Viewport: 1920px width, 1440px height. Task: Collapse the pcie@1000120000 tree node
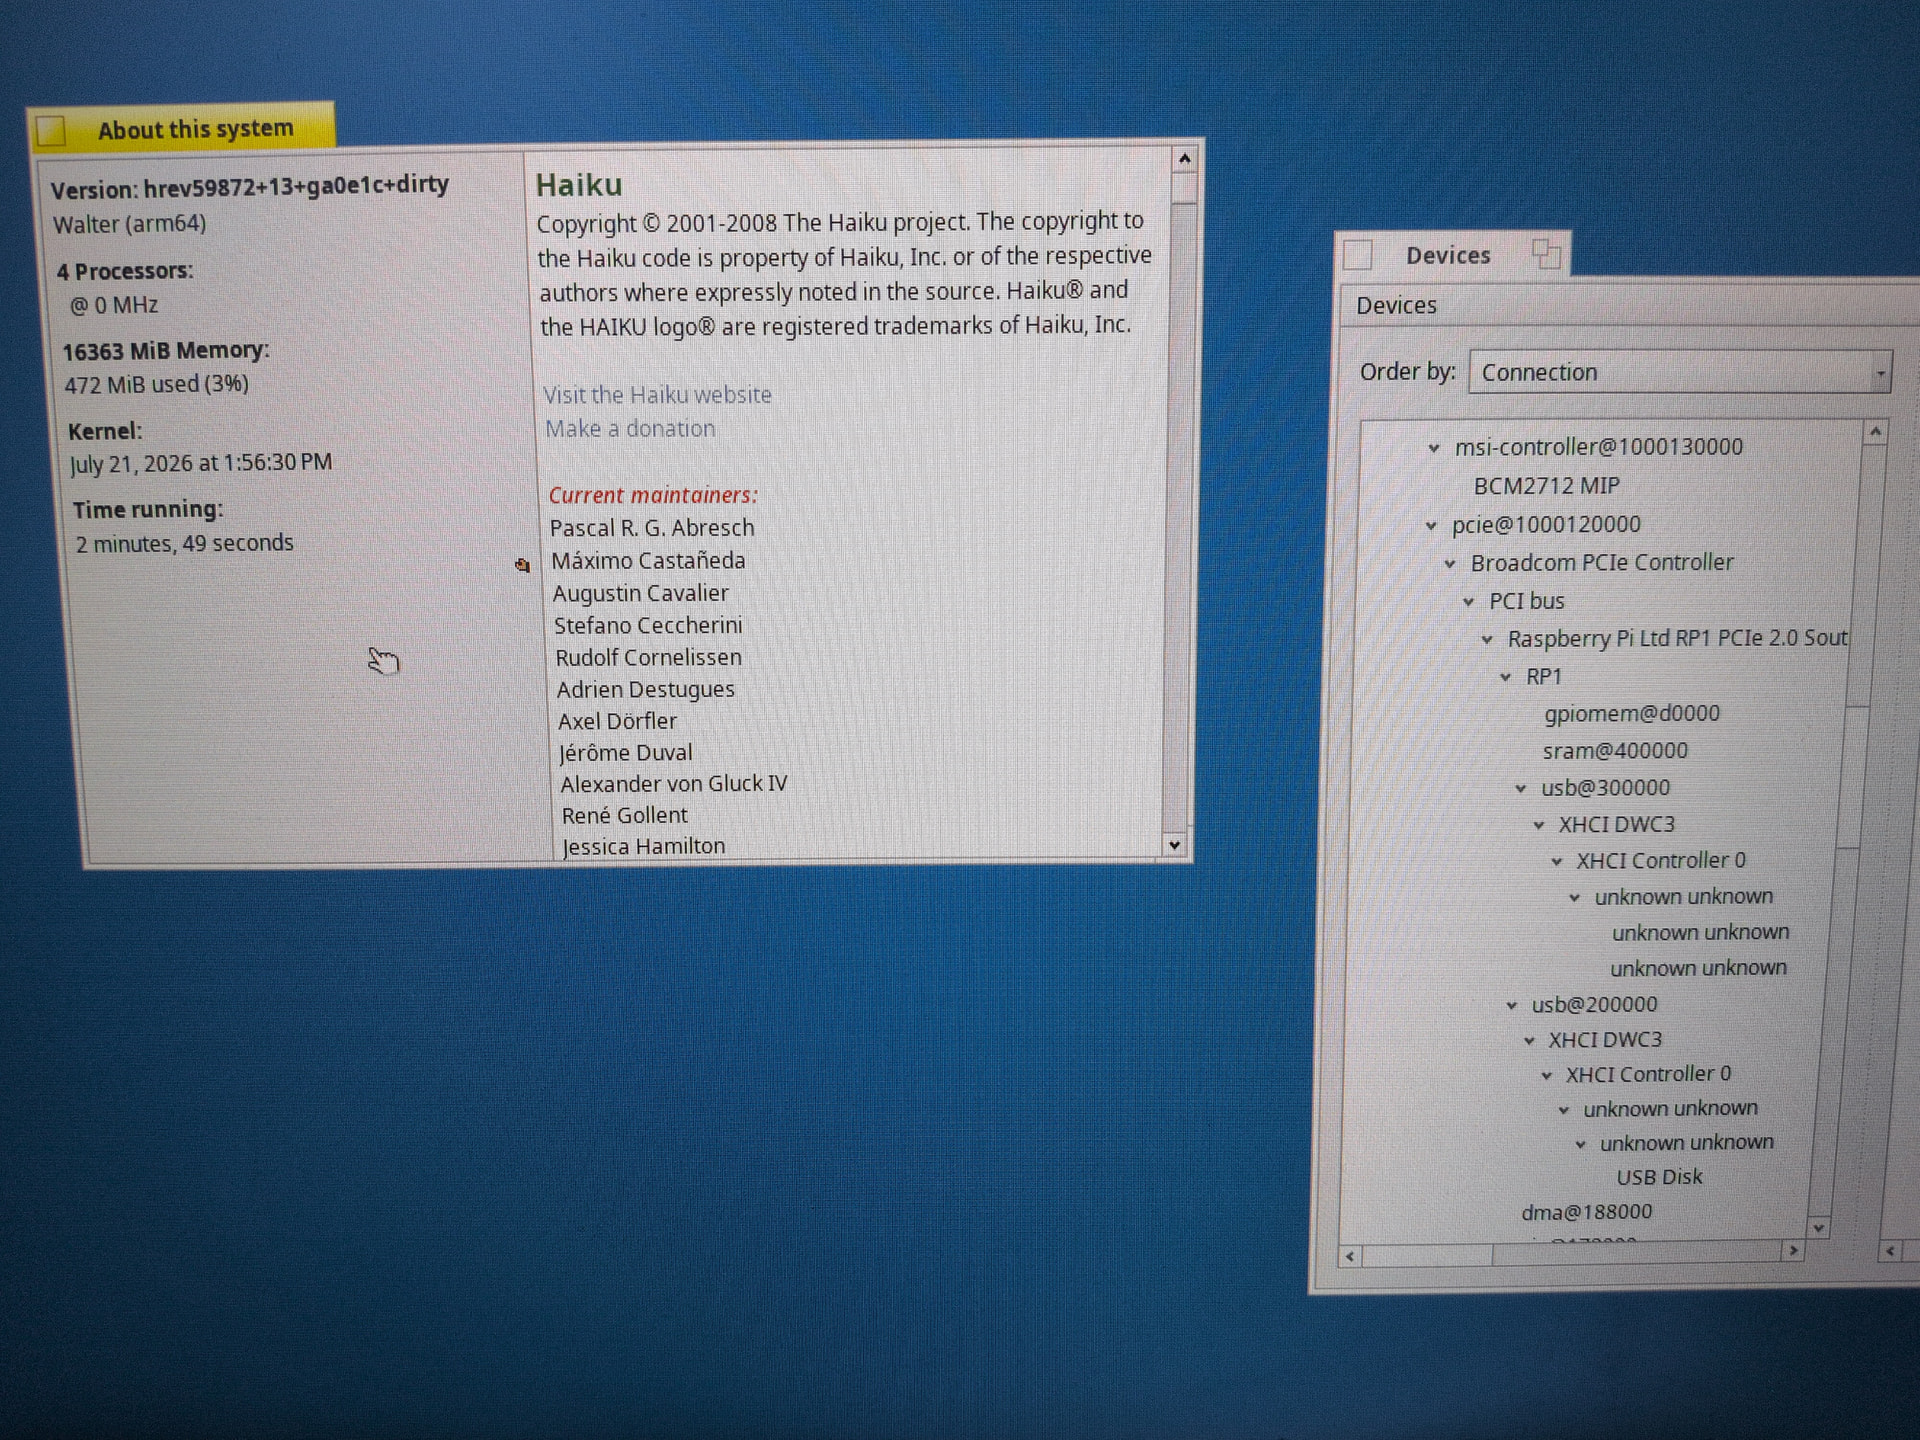coord(1431,525)
